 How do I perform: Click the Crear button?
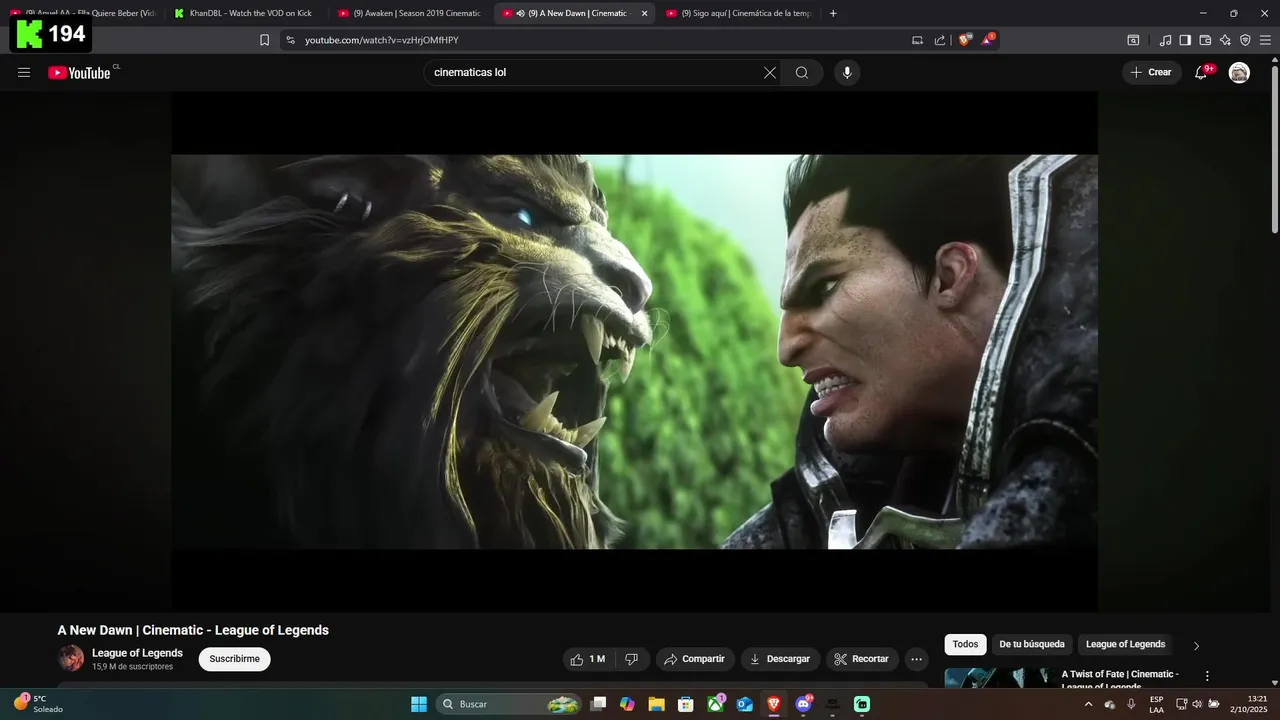[1151, 72]
